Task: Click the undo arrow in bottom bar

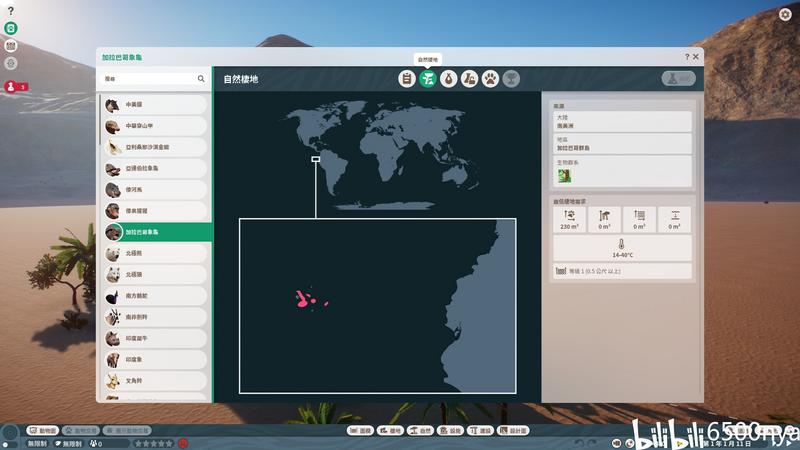Action: tap(579, 443)
